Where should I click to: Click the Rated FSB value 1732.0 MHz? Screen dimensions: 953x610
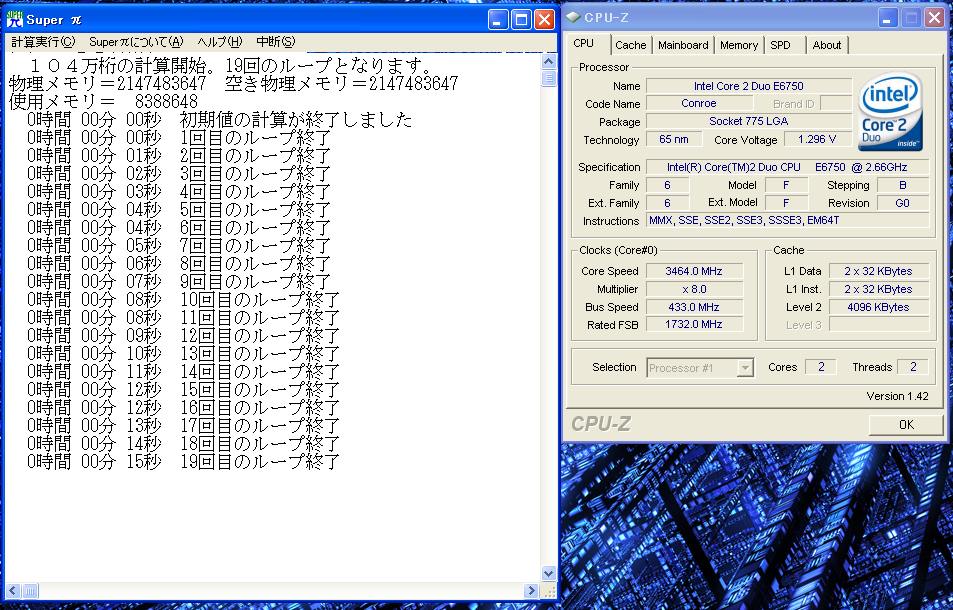(x=694, y=324)
